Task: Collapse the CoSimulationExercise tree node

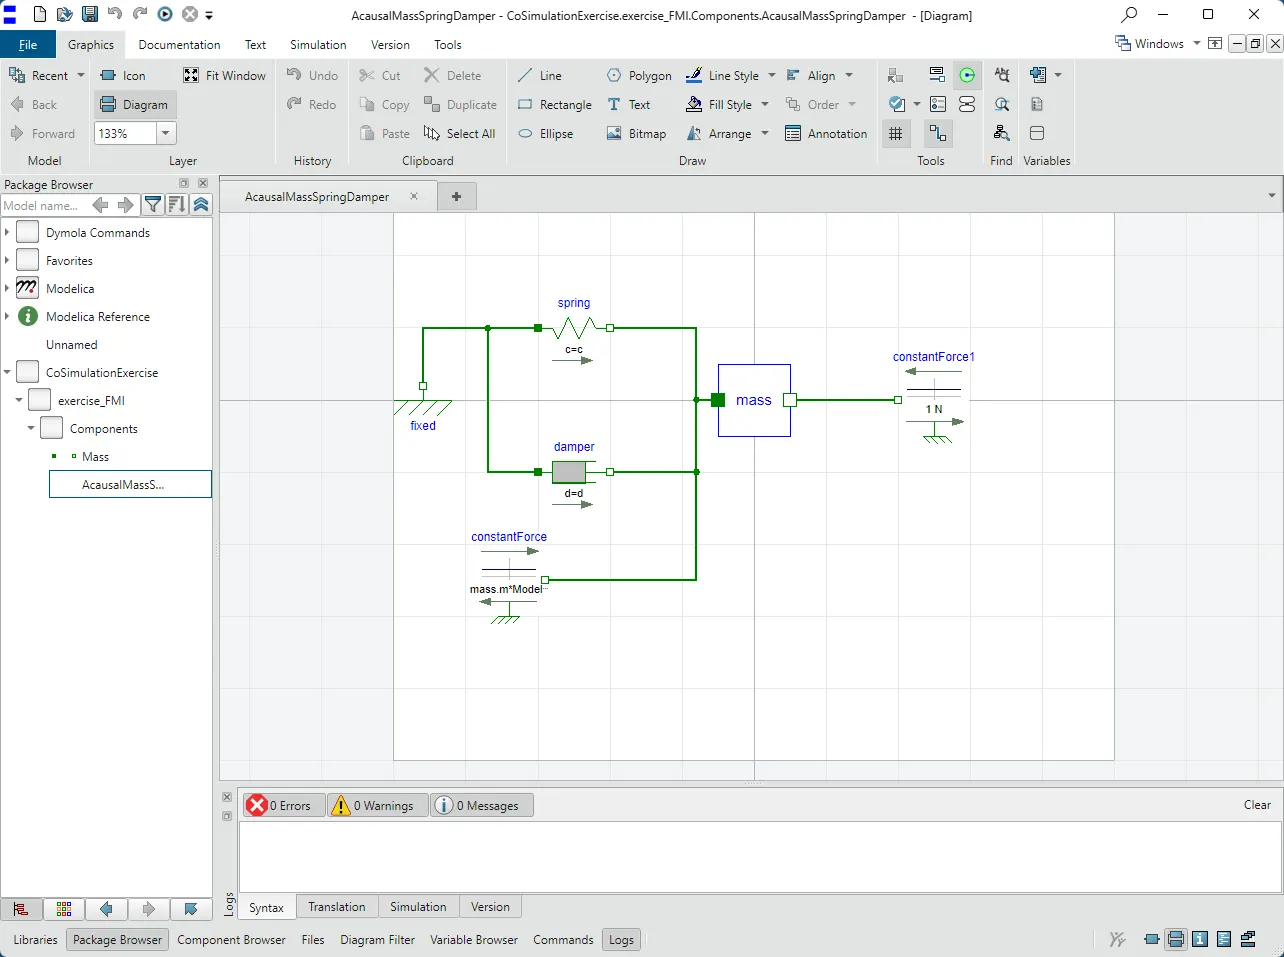Action: pyautogui.click(x=7, y=372)
